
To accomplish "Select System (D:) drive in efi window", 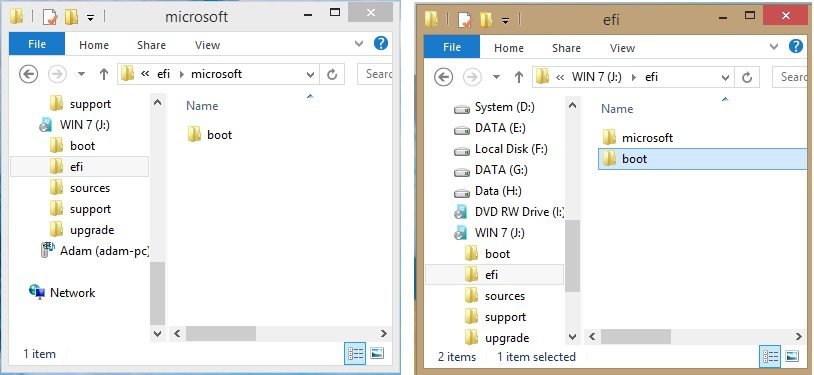I will 494,107.
